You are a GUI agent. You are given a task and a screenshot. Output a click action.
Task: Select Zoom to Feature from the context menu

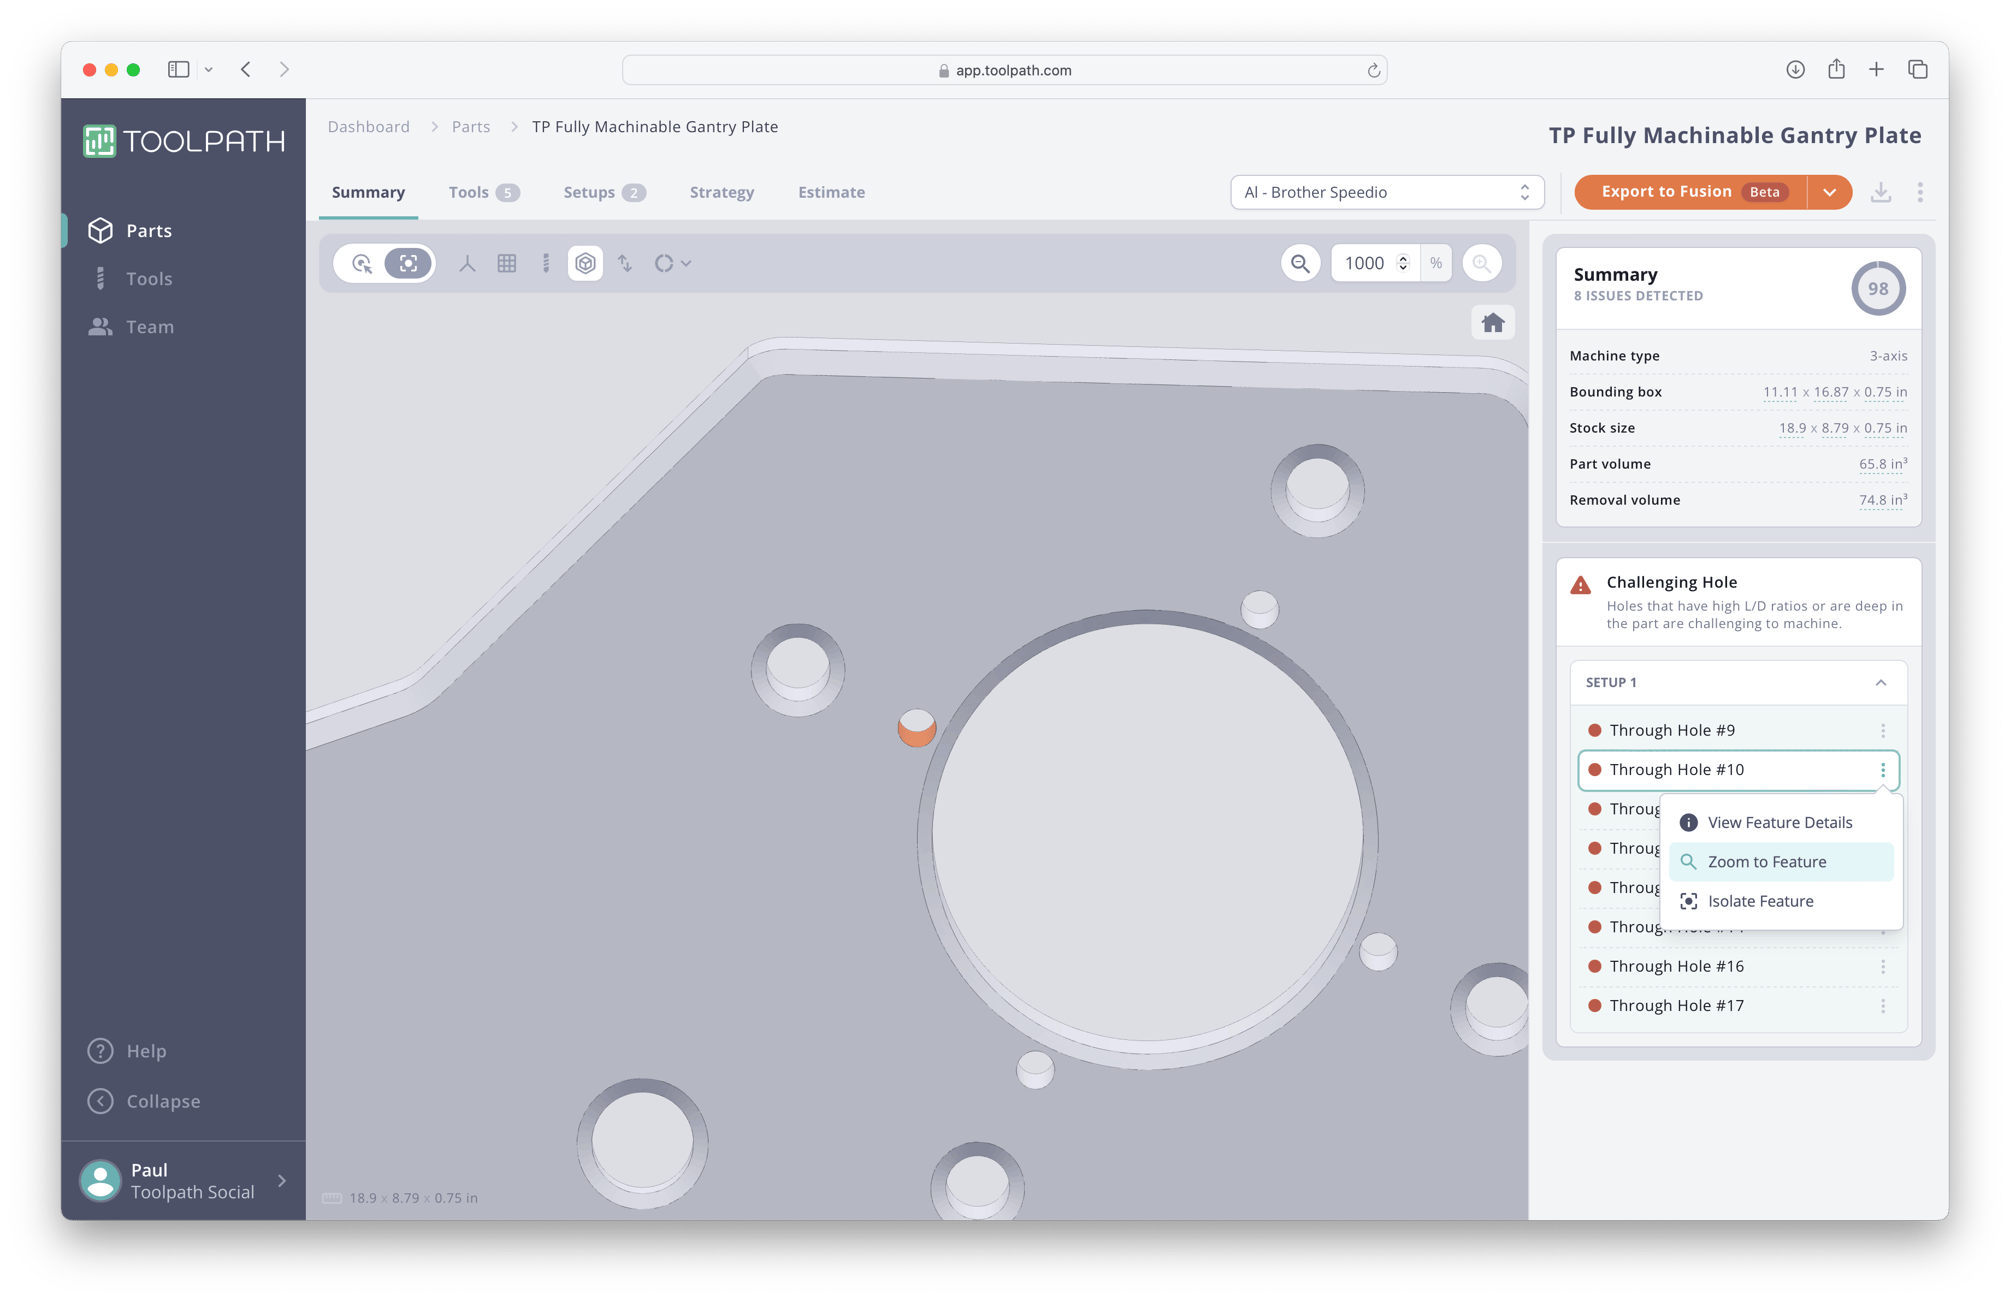[1766, 861]
